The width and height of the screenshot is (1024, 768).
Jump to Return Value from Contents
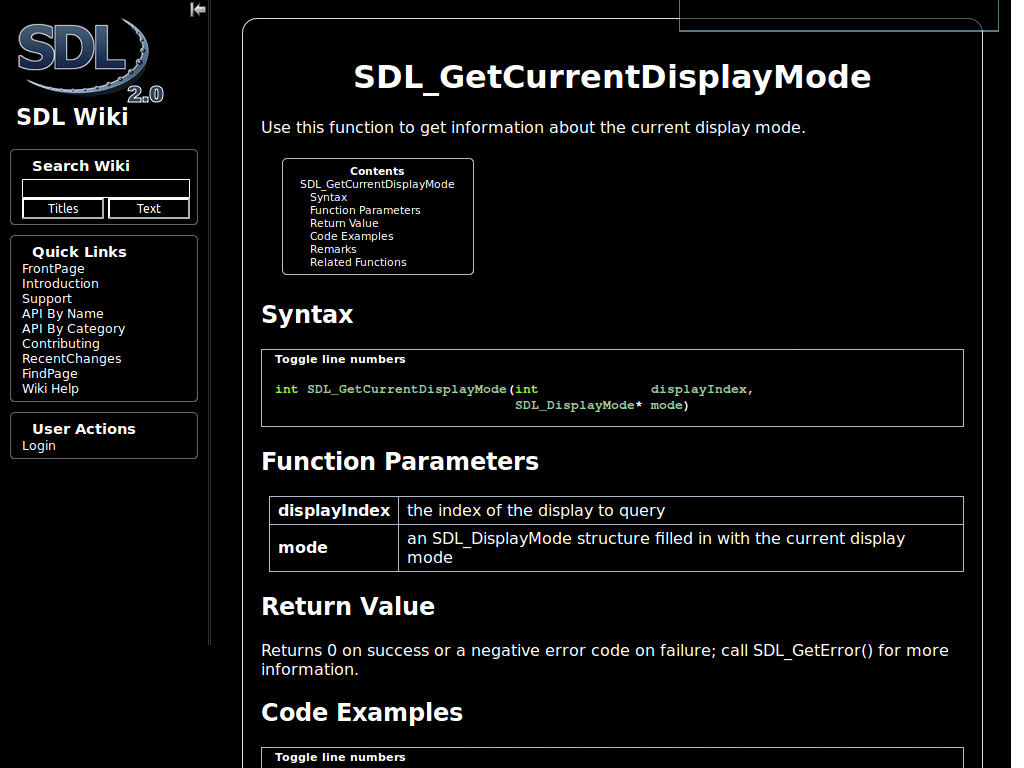tap(344, 223)
